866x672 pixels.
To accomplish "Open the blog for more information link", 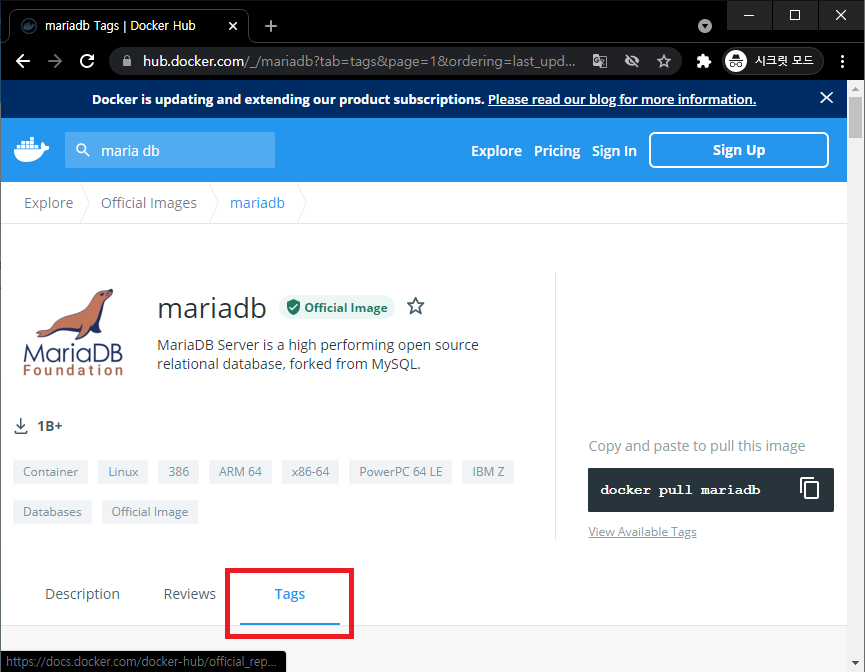I will point(622,99).
